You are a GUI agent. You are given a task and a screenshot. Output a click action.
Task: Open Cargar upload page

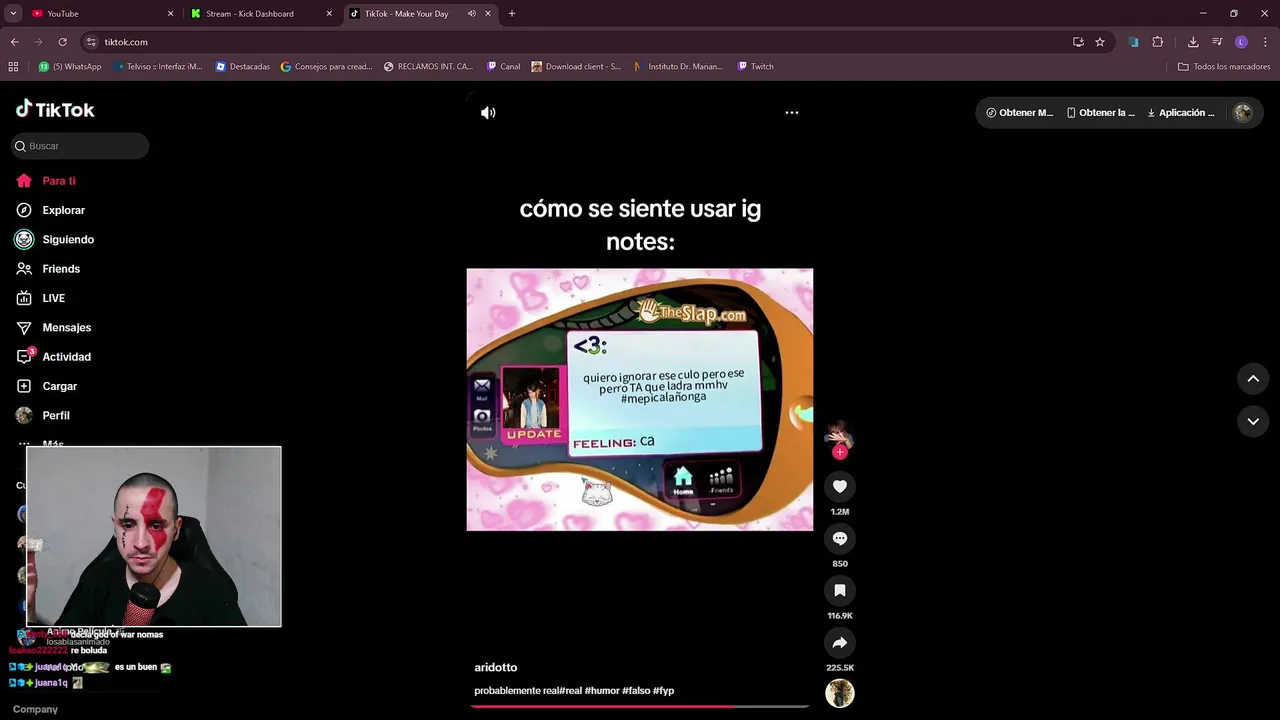pyautogui.click(x=46, y=386)
